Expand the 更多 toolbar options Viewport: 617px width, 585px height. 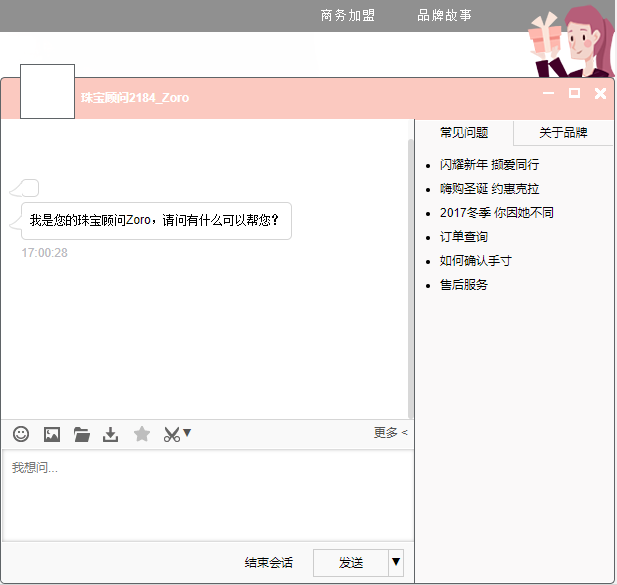(390, 433)
